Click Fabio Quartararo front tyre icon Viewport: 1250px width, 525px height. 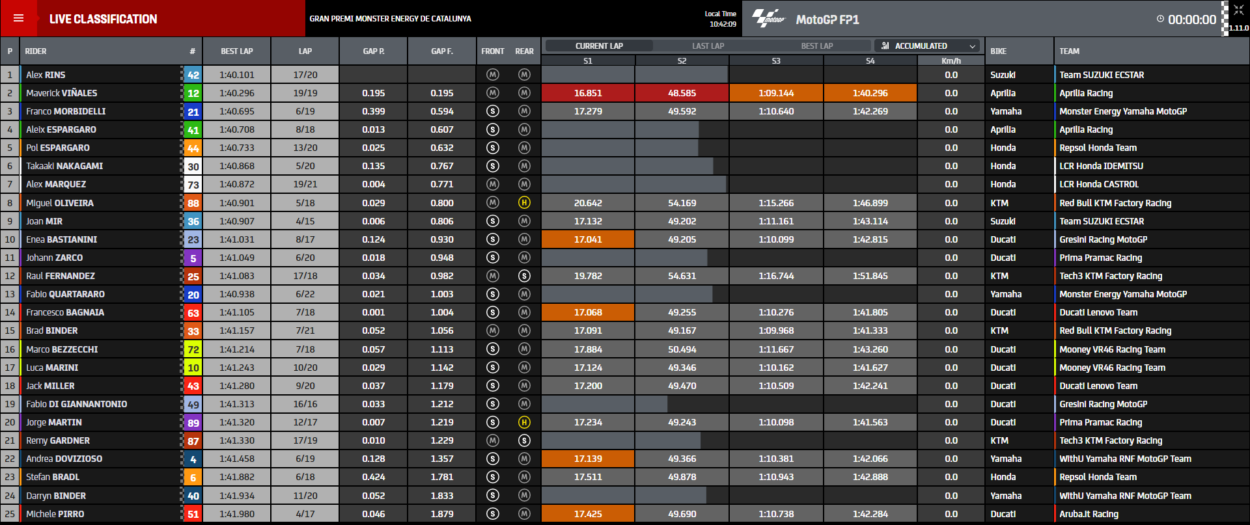[492, 294]
